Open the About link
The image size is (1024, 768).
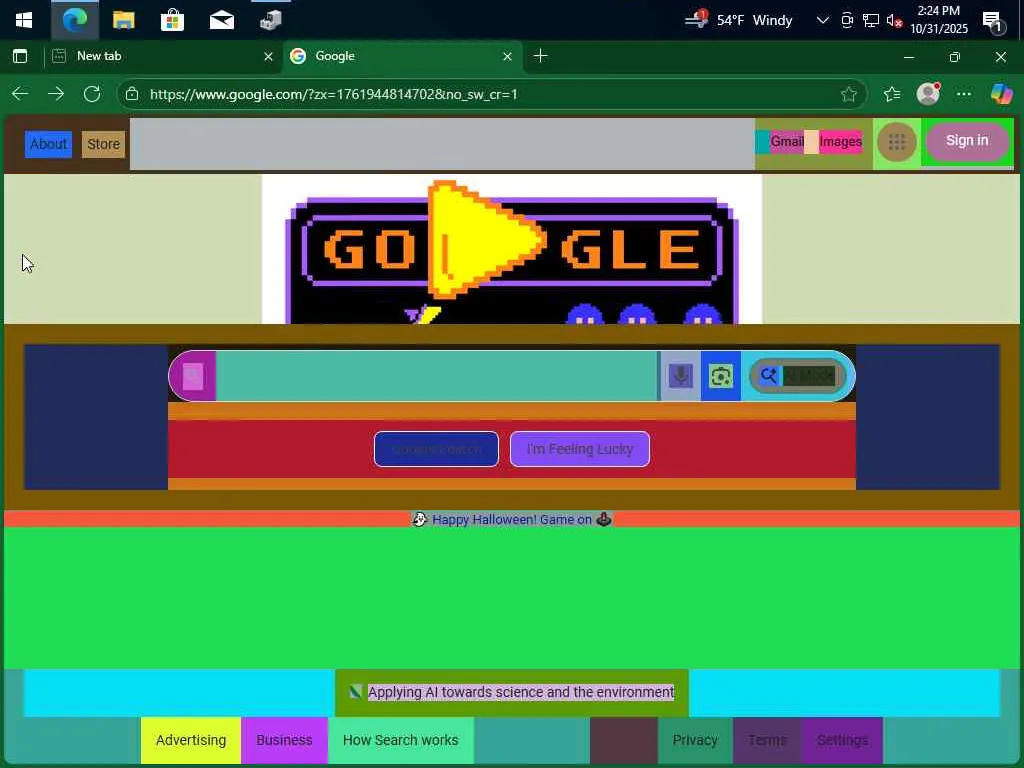(x=48, y=144)
